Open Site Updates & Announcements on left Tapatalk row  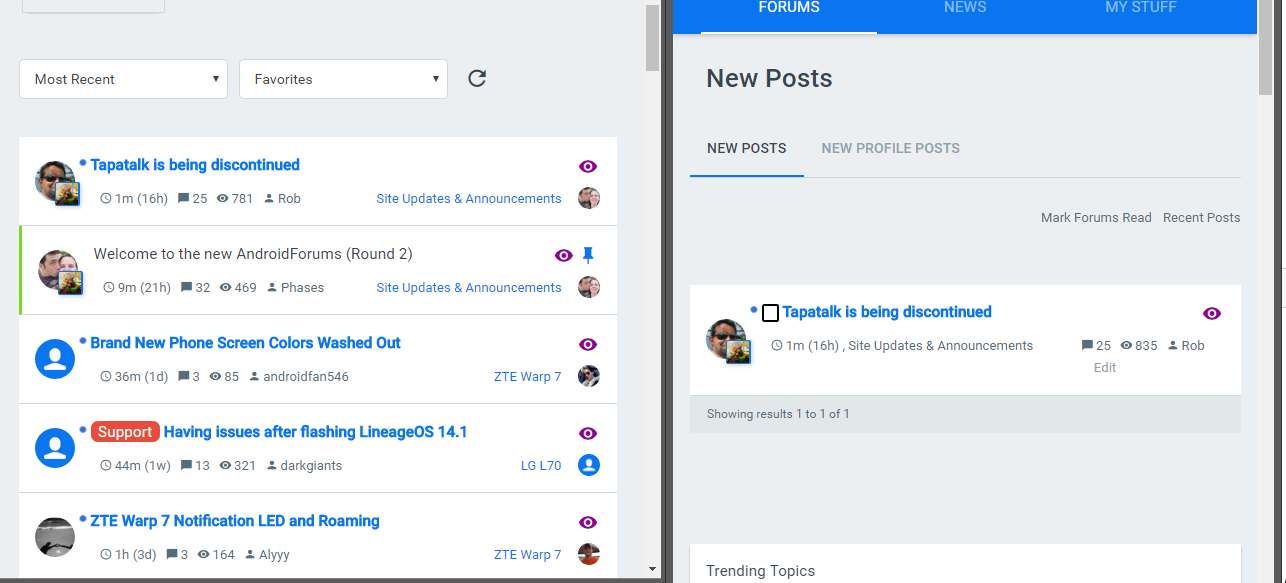(x=469, y=199)
